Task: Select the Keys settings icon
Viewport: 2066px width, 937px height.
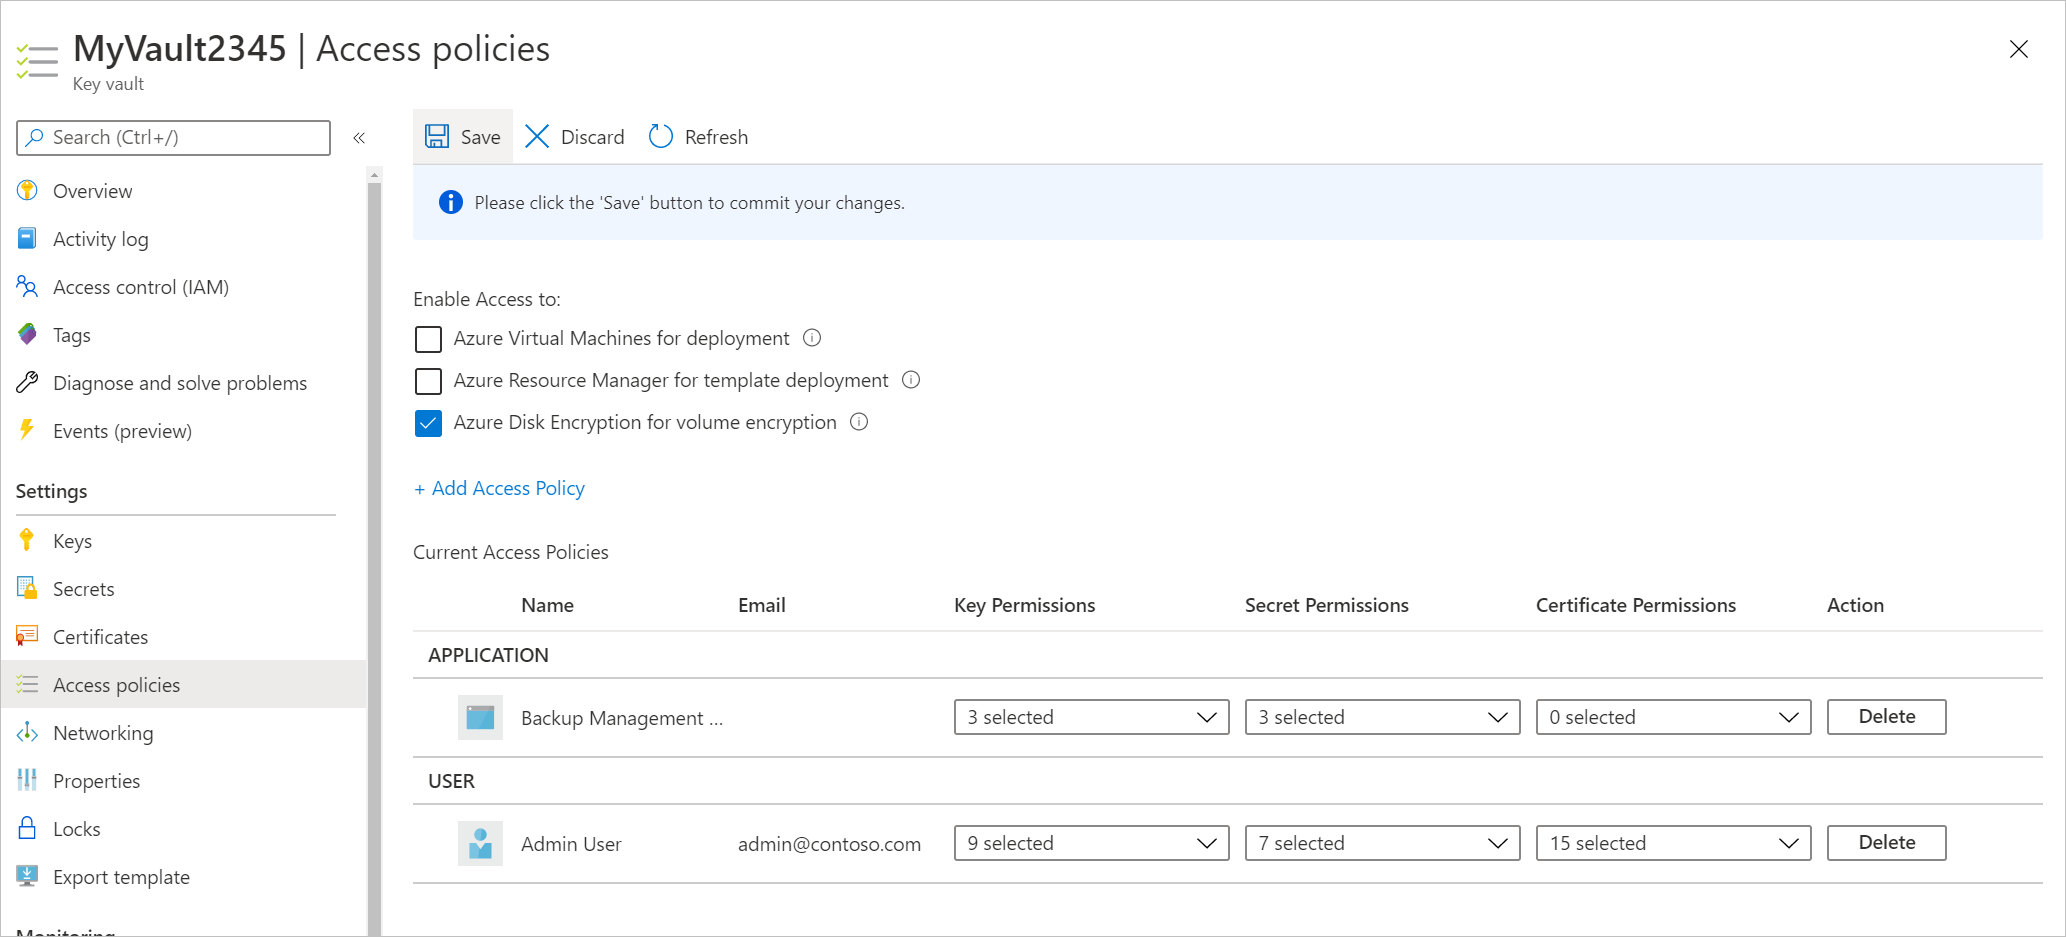Action: tap(27, 540)
